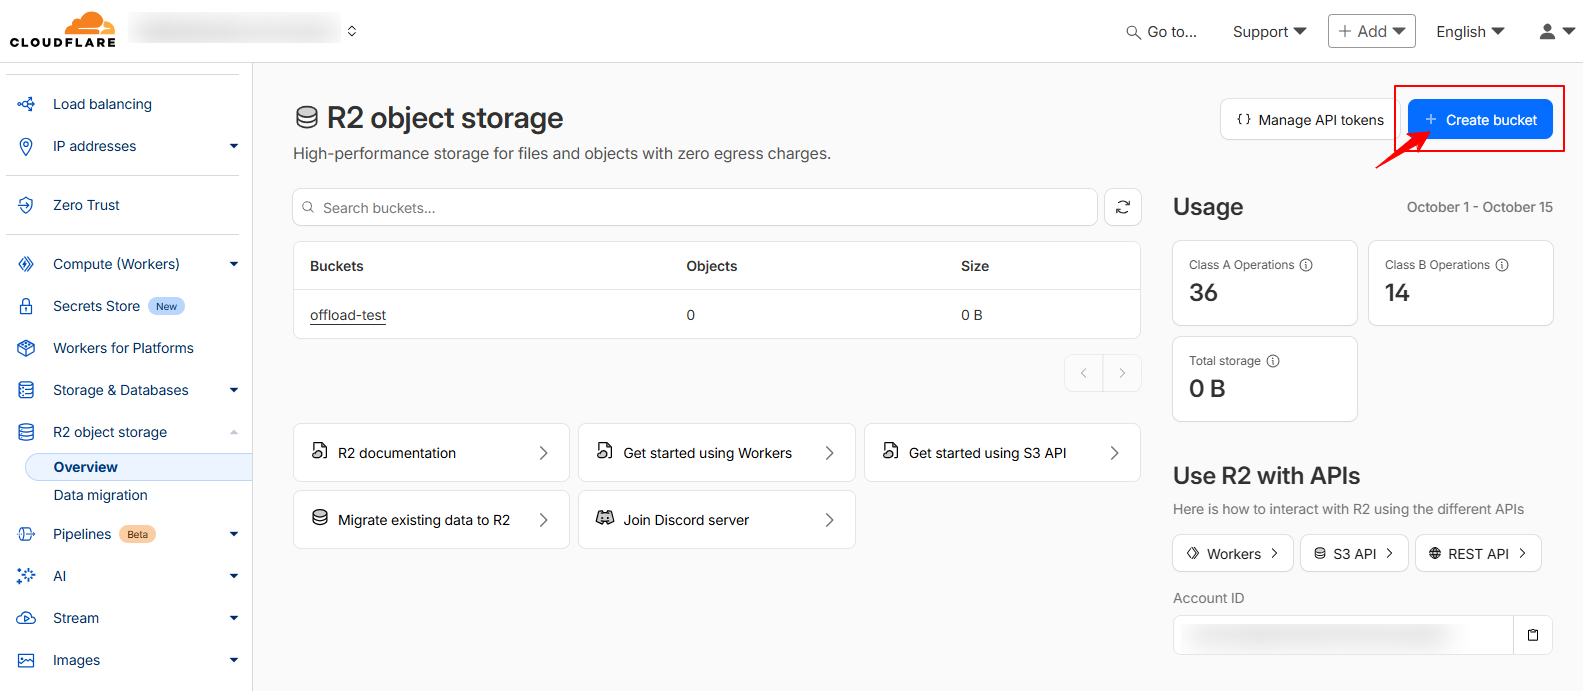Click the Zero Trust sidebar icon
Image resolution: width=1583 pixels, height=691 pixels.
(x=27, y=205)
